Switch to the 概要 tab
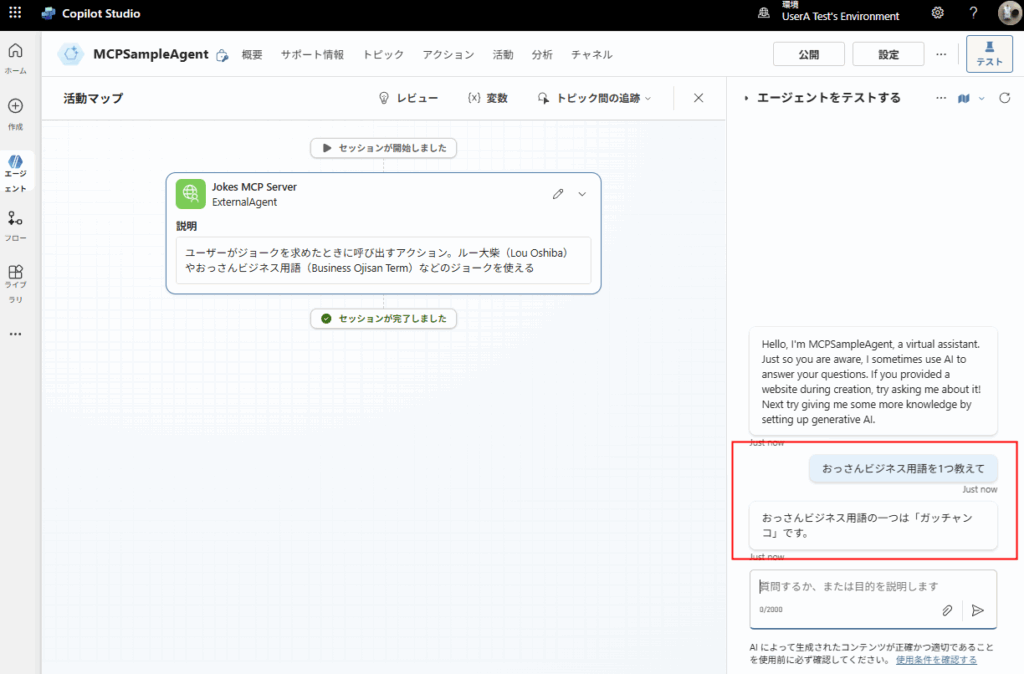The height and width of the screenshot is (674, 1024). click(x=252, y=55)
